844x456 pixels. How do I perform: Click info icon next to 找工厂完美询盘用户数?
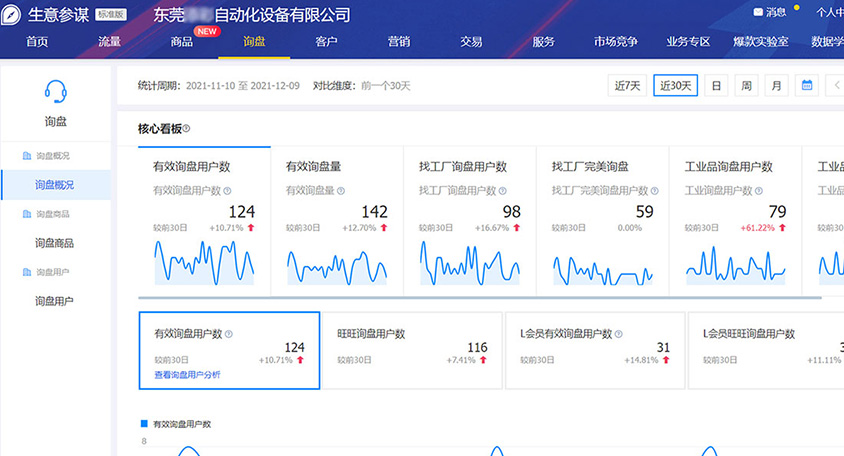point(655,191)
